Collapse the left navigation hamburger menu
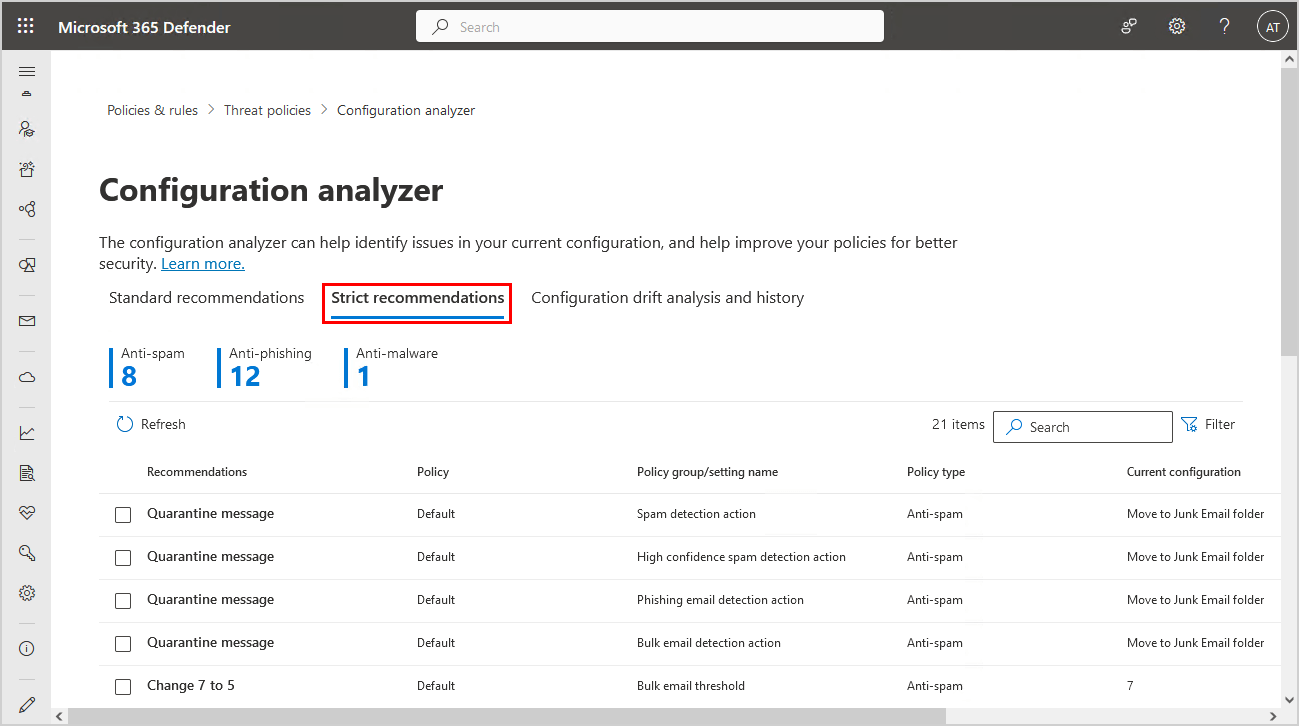Viewport: 1299px width, 726px height. coord(27,71)
